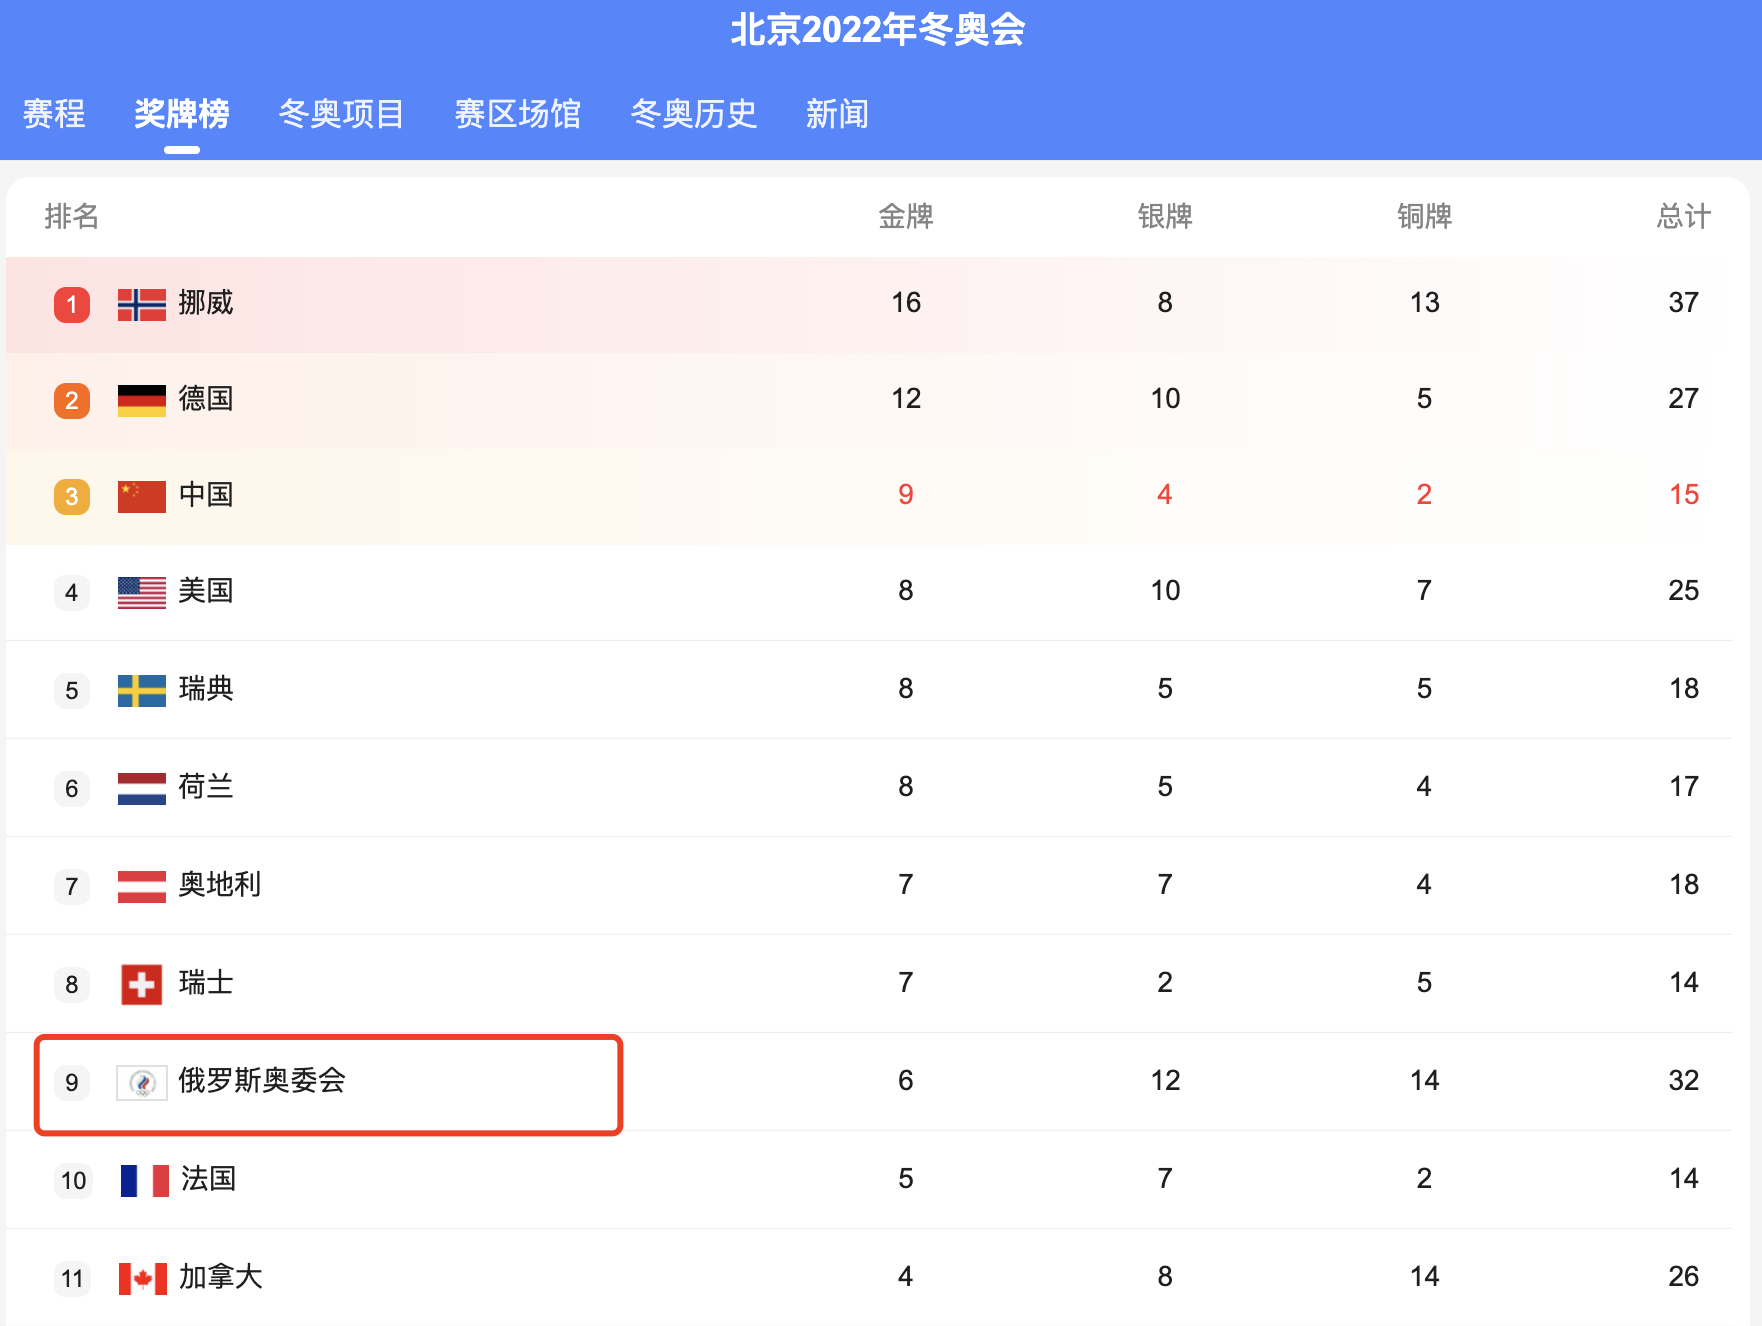Go to the 冬奥历史 tab
Image resolution: width=1762 pixels, height=1326 pixels.
coord(693,114)
